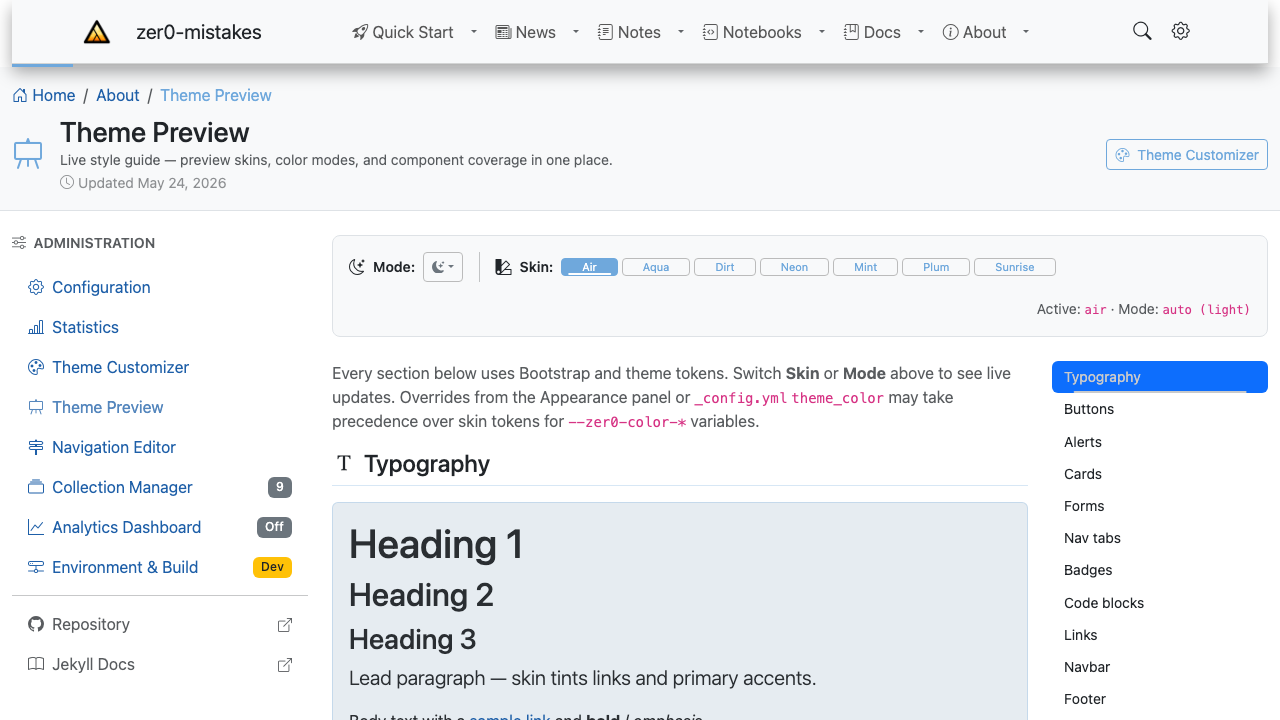Click the Collection Manager icon

point(36,487)
